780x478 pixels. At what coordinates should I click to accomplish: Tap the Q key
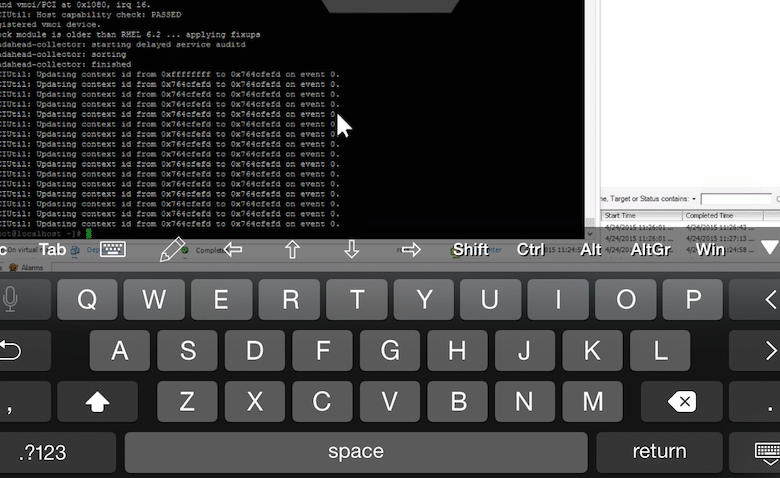87,299
